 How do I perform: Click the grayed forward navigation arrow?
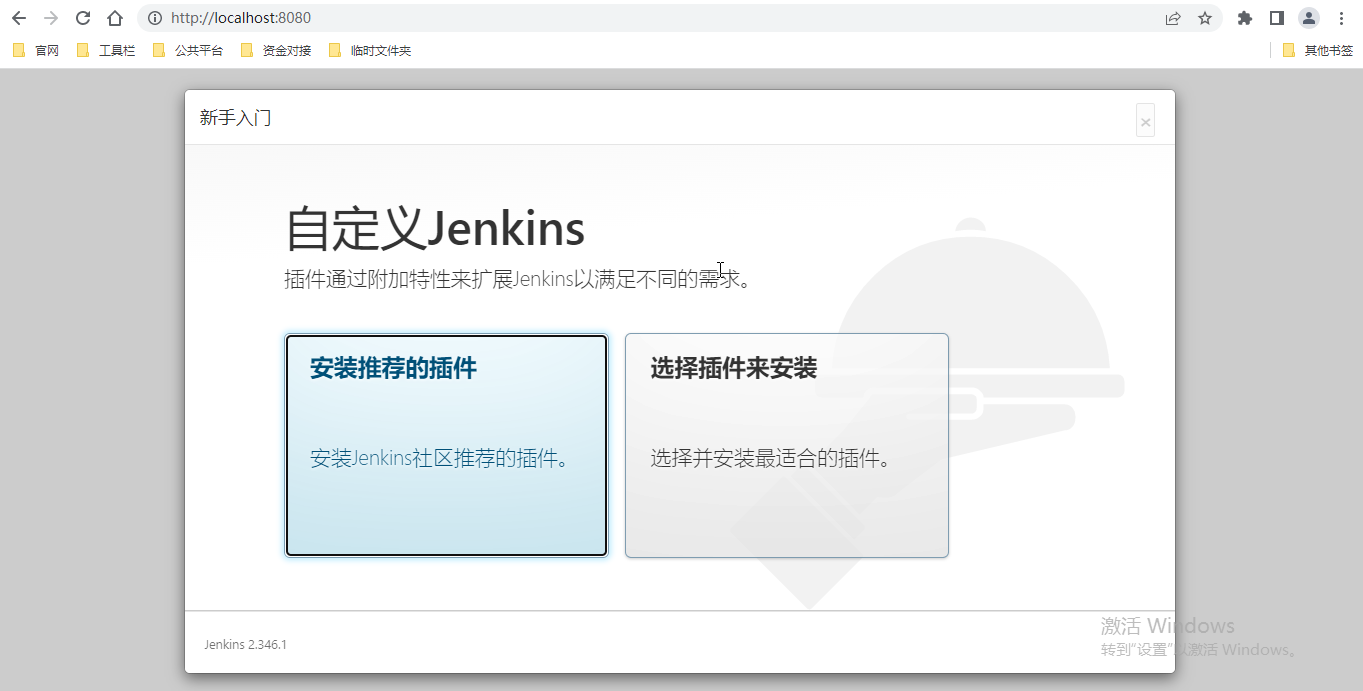pos(51,17)
